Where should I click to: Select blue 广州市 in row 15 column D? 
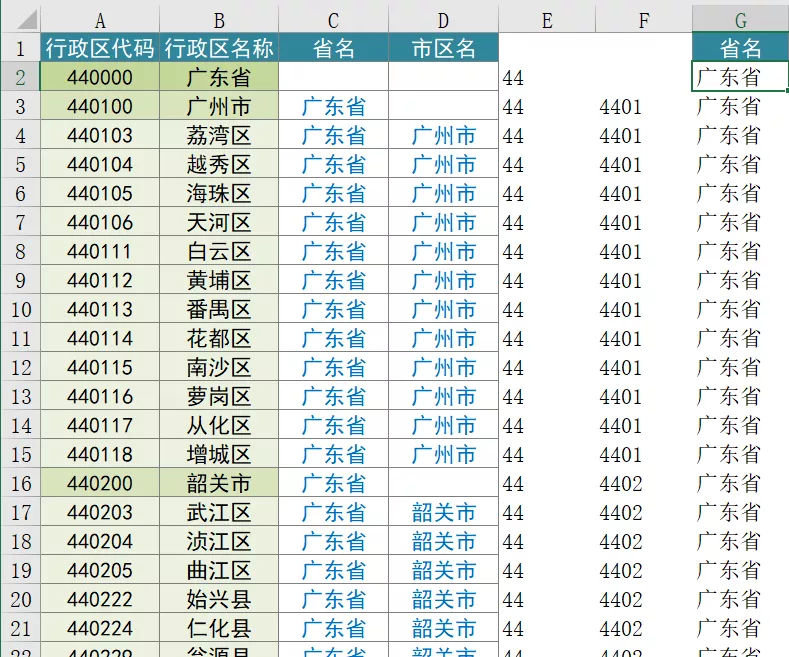pos(443,454)
